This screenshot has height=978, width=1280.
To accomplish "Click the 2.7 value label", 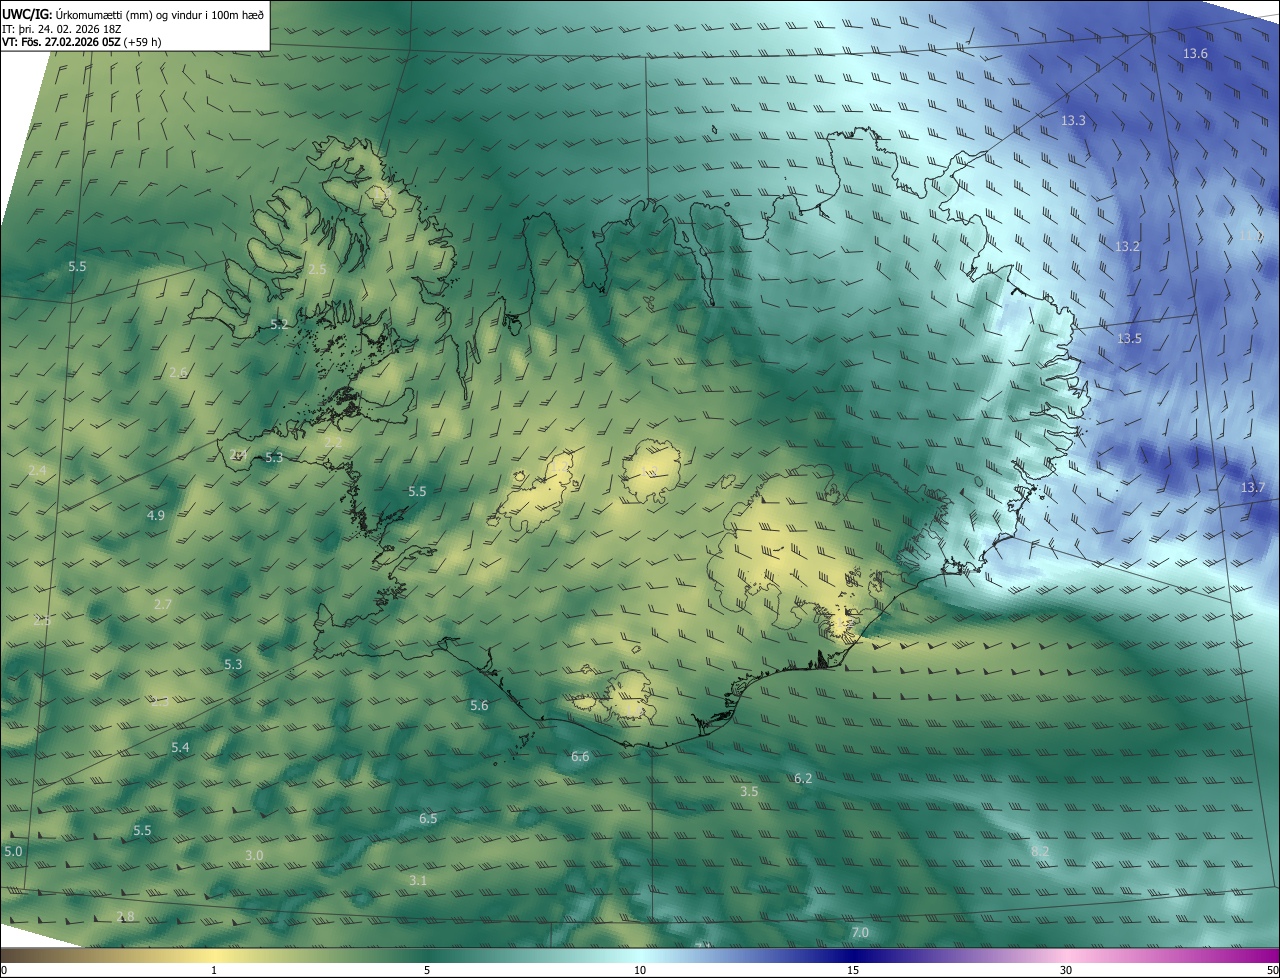I will click(163, 605).
